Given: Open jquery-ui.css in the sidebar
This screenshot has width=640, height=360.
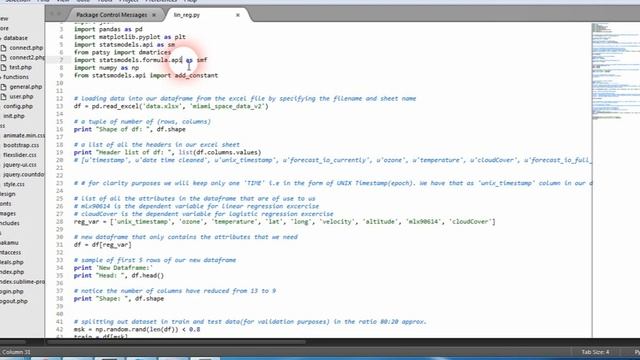Looking at the screenshot, I should click(x=20, y=165).
